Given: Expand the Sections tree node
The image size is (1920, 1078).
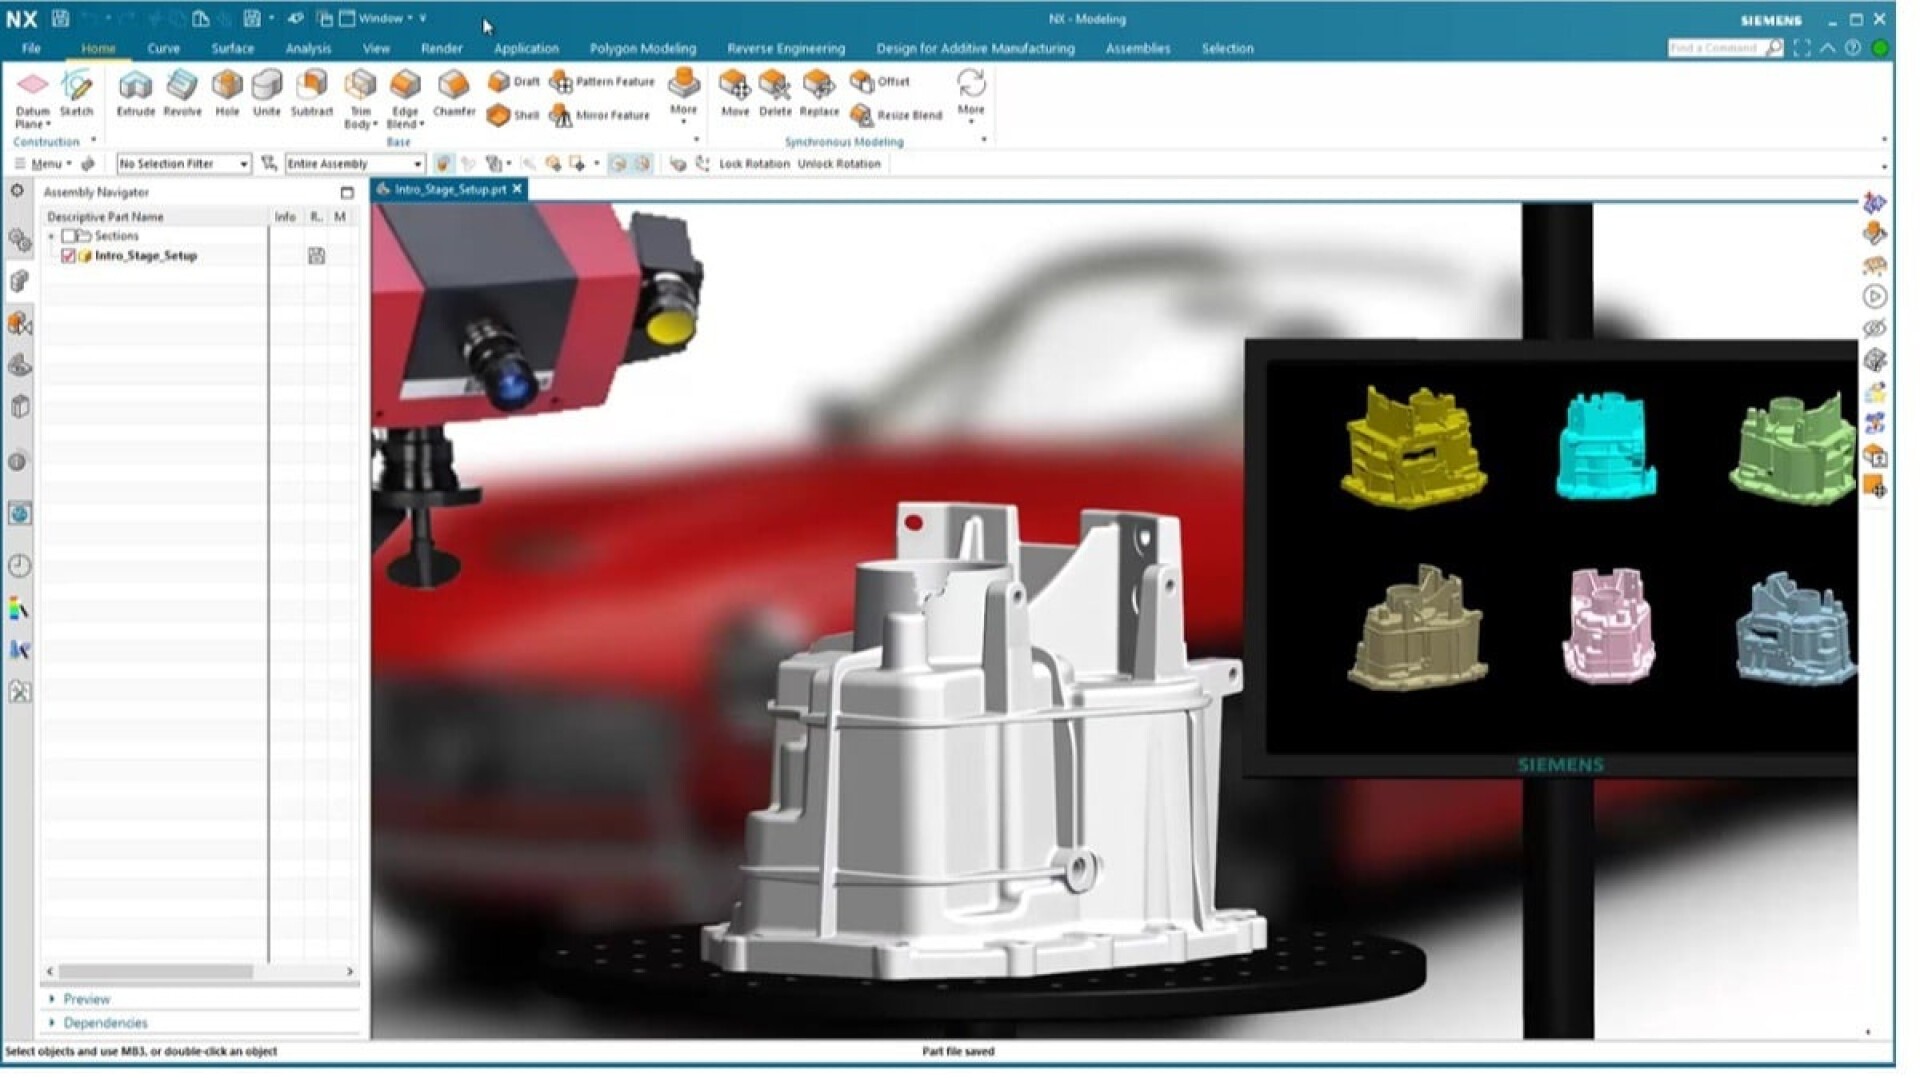Looking at the screenshot, I should [x=52, y=236].
